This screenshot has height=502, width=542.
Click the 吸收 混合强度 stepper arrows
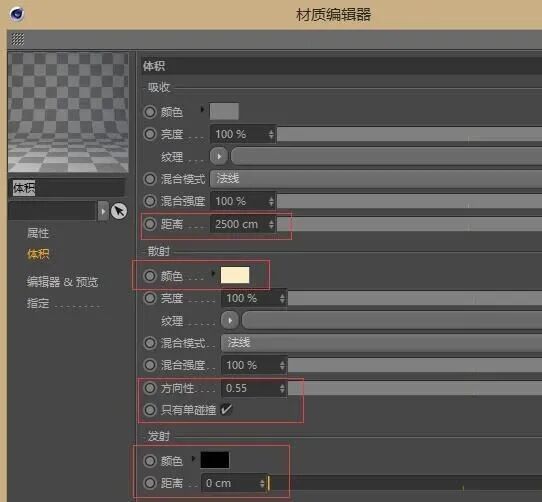tap(271, 201)
